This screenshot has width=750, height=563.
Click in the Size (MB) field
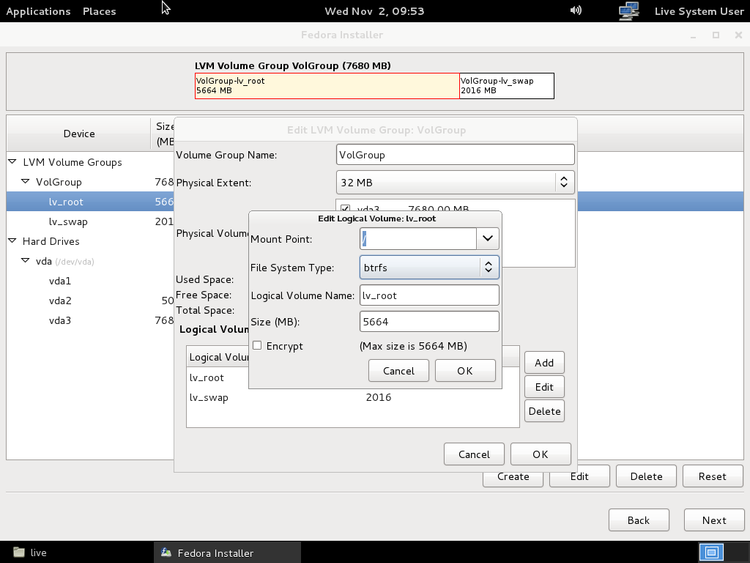point(429,322)
